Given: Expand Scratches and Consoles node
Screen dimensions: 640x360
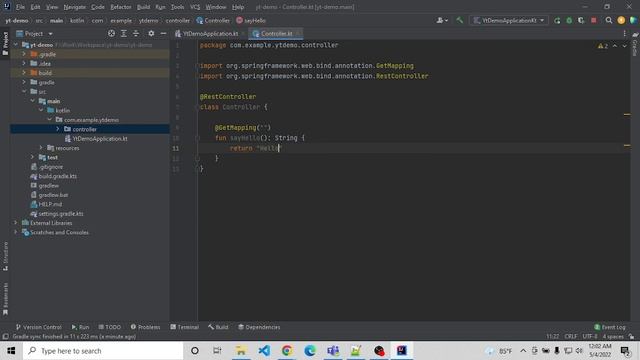Looking at the screenshot, I should click(x=16, y=232).
